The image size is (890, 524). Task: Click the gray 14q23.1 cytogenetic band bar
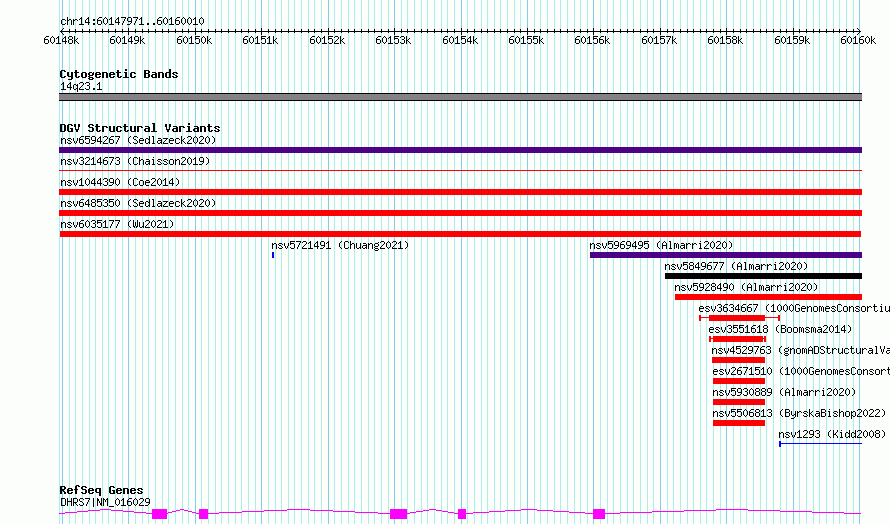click(460, 97)
